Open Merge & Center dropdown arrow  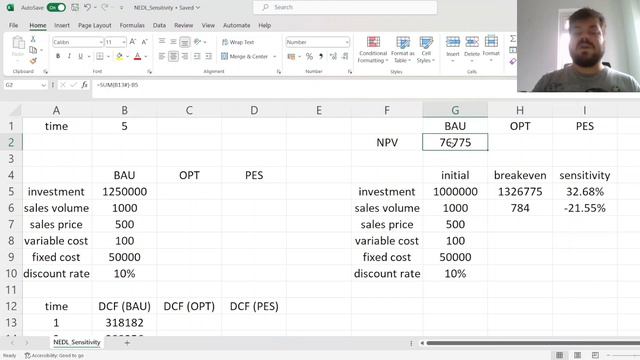click(x=275, y=56)
